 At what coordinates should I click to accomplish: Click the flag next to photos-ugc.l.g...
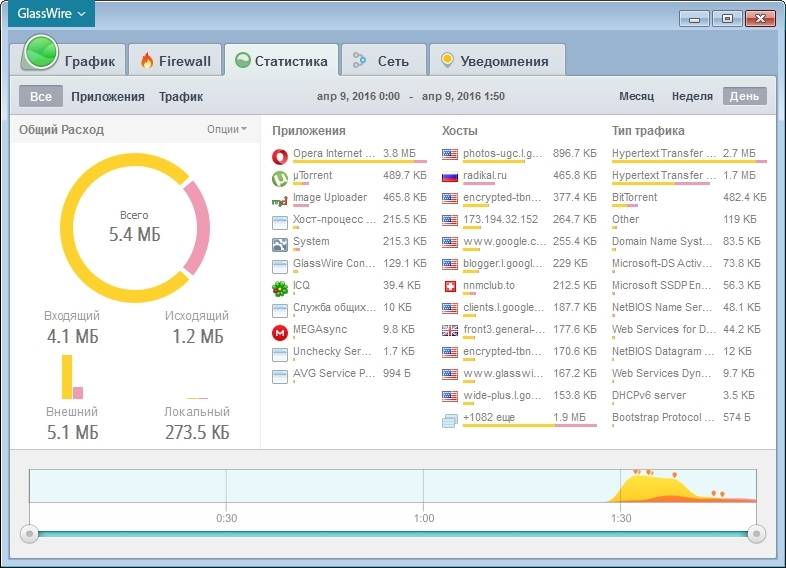[450, 154]
